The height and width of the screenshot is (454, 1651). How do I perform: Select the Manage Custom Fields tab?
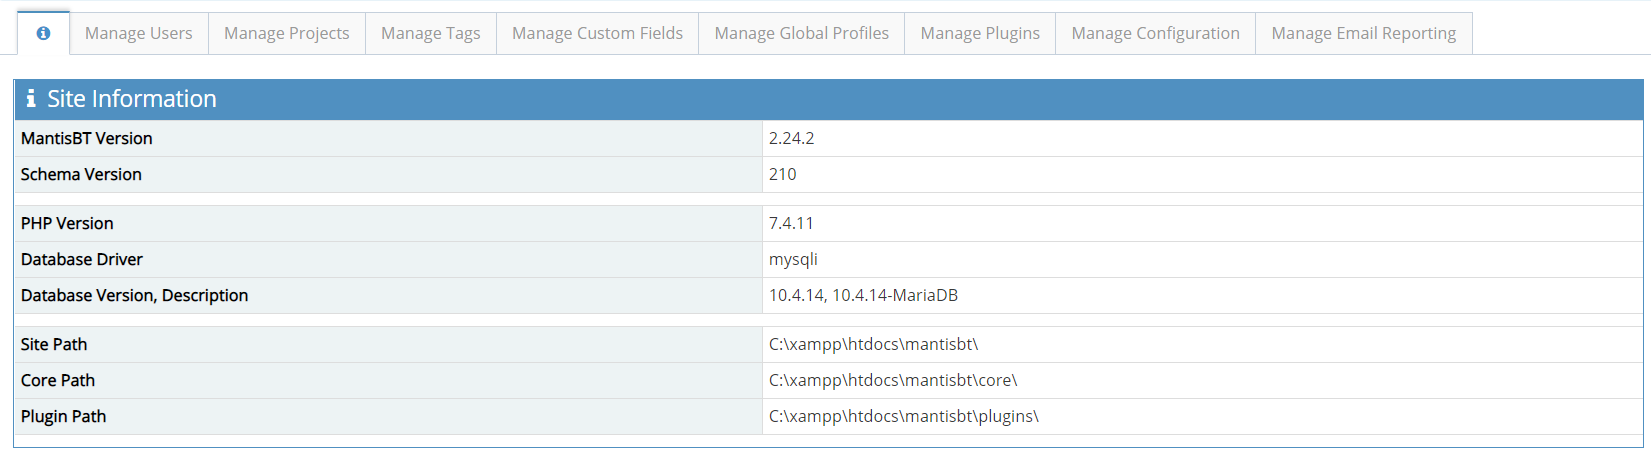(x=597, y=33)
